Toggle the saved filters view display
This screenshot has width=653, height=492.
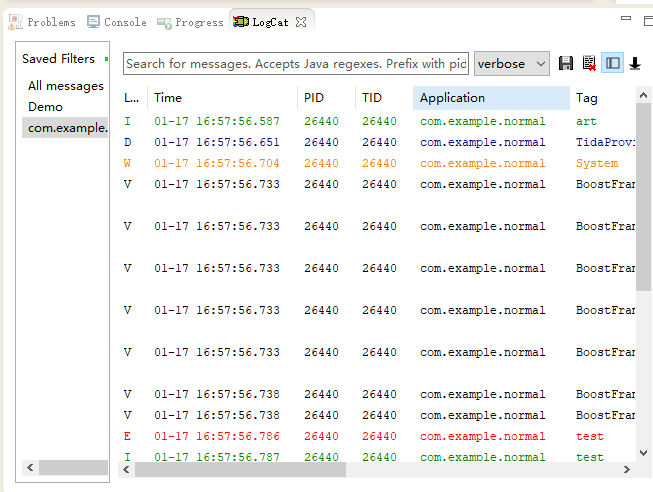coord(612,63)
